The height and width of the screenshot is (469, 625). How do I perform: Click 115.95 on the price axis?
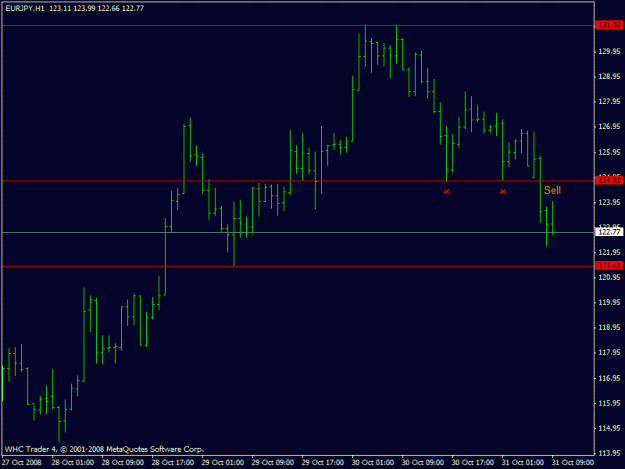tap(609, 403)
